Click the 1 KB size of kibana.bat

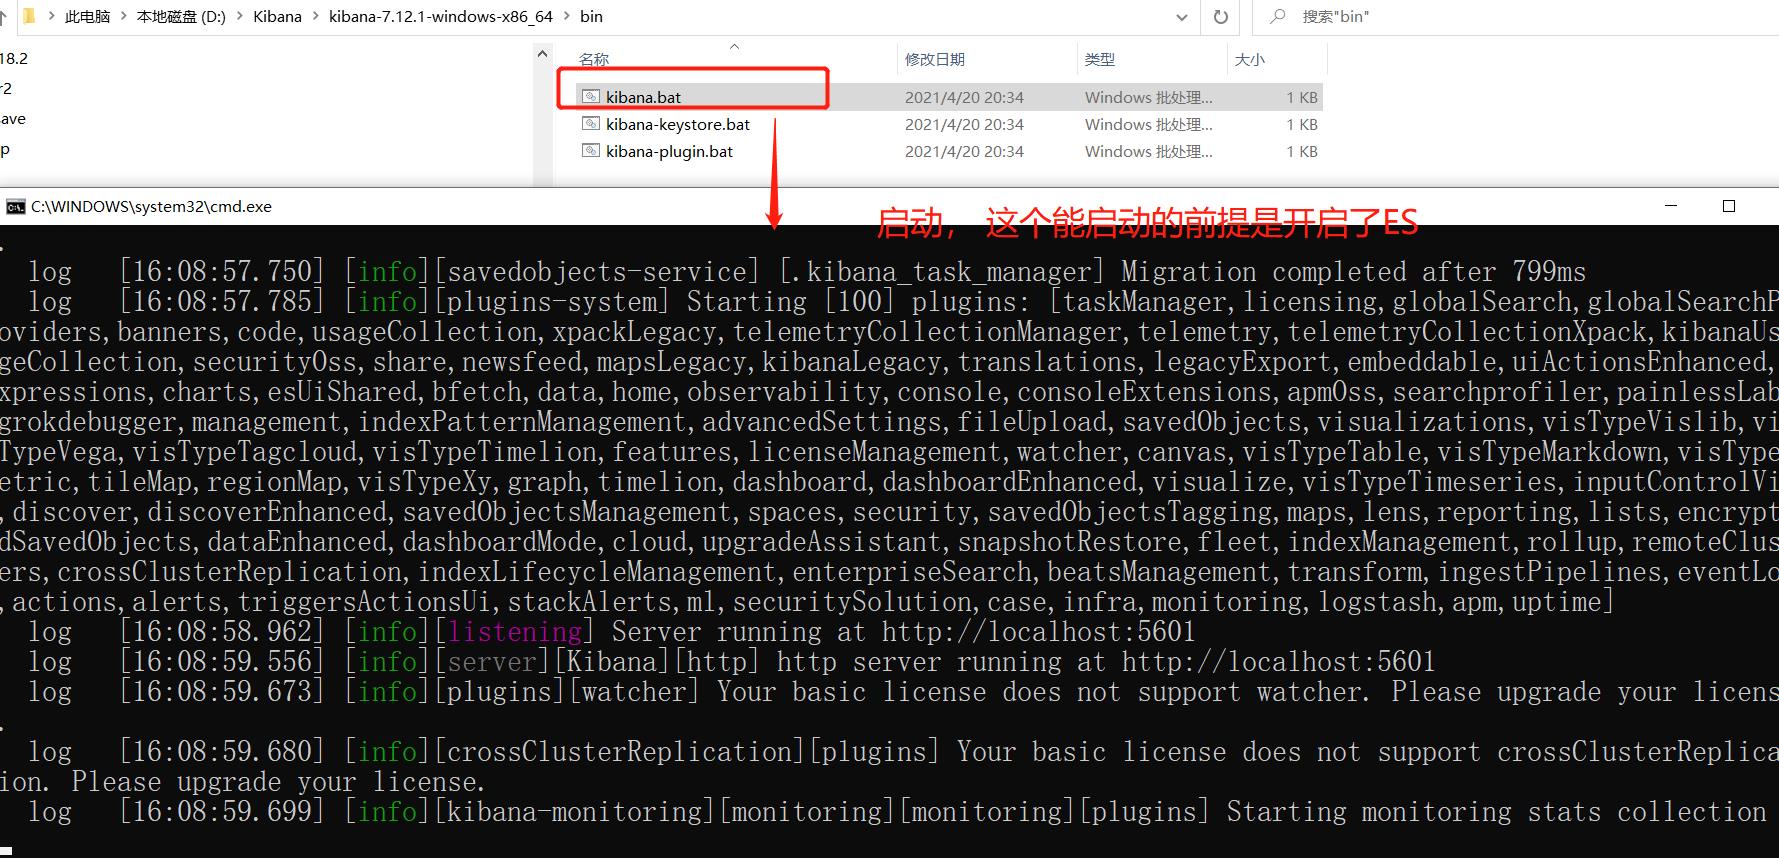pos(1302,97)
